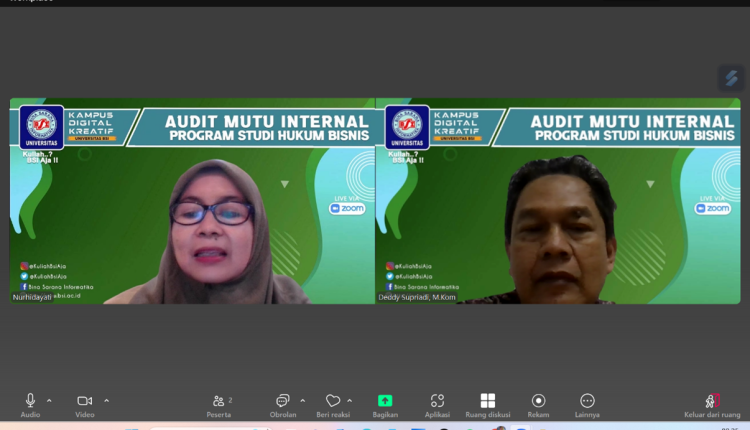Image resolution: width=750 pixels, height=430 pixels.
Task: Click the Nurhidayati name label
Action: click(x=32, y=297)
